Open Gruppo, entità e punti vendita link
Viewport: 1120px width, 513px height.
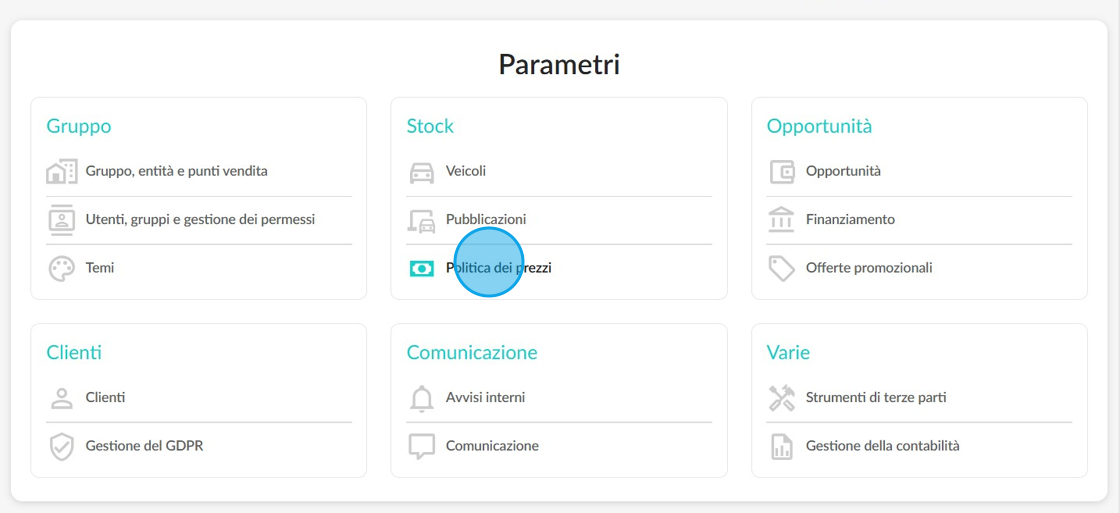click(176, 171)
